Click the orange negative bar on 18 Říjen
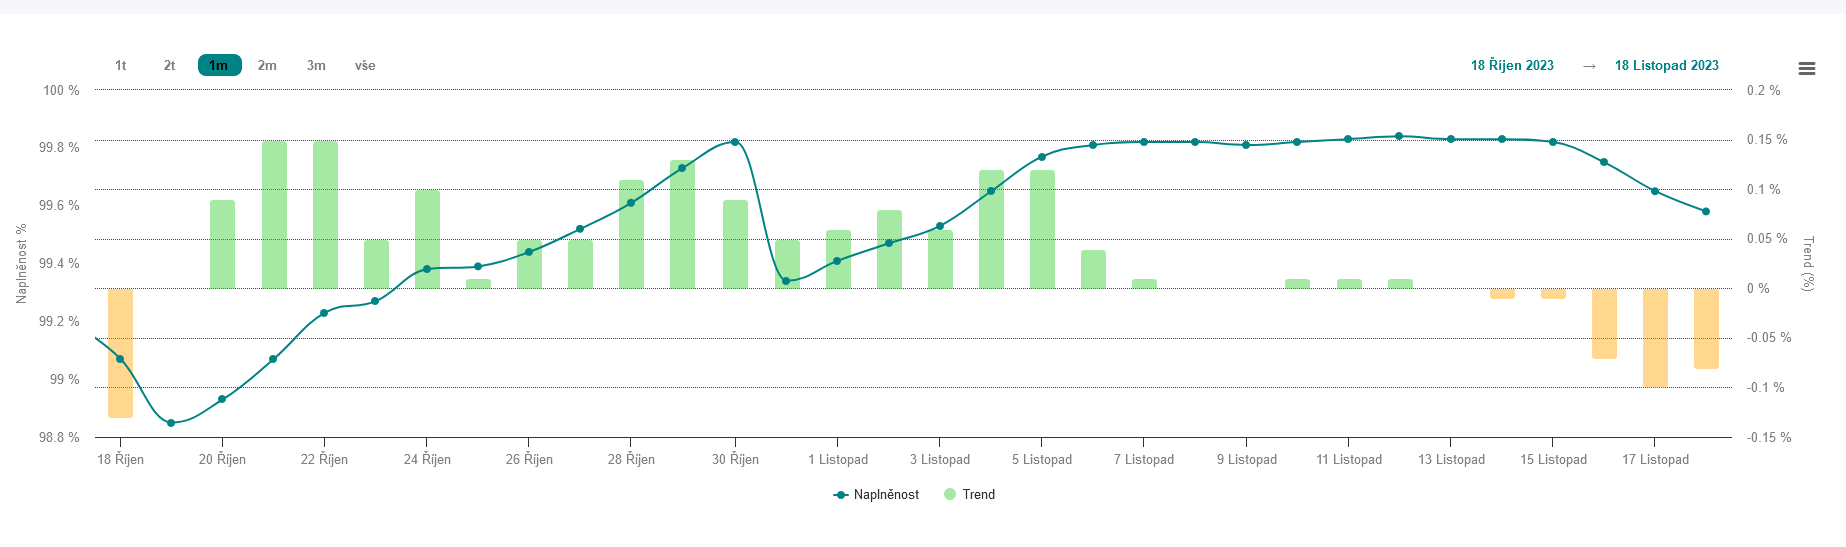 pos(120,352)
